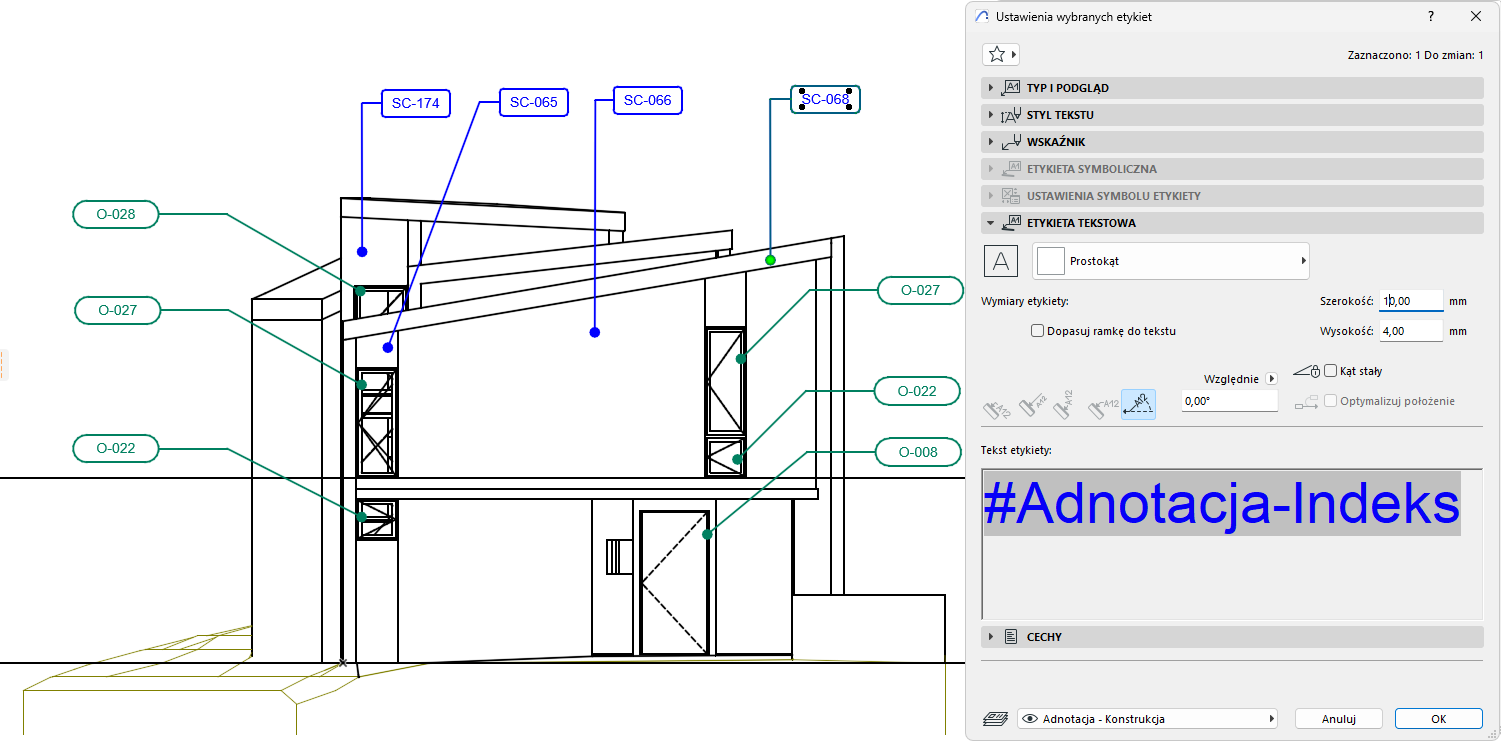Tick the Optymalizuj położenie checkbox
The height and width of the screenshot is (741, 1501).
[1330, 401]
